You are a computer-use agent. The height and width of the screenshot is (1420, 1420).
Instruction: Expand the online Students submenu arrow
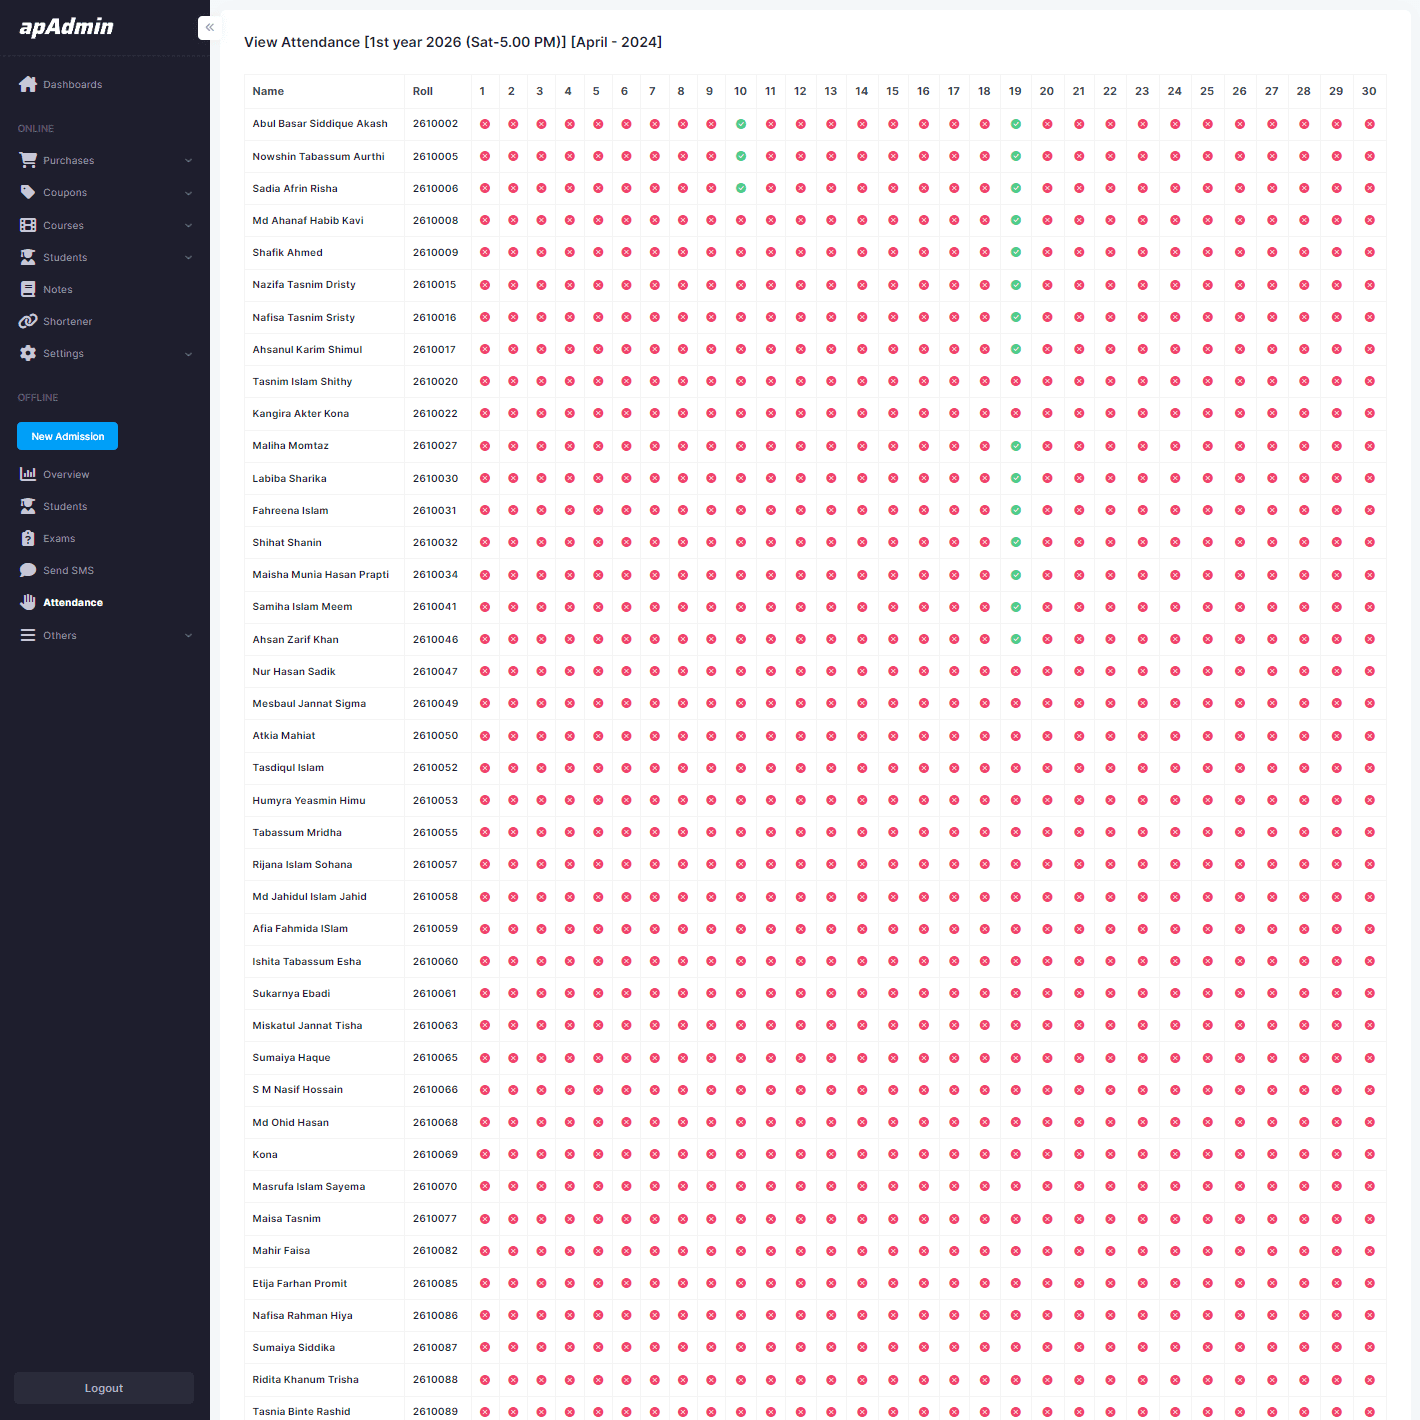(x=188, y=257)
